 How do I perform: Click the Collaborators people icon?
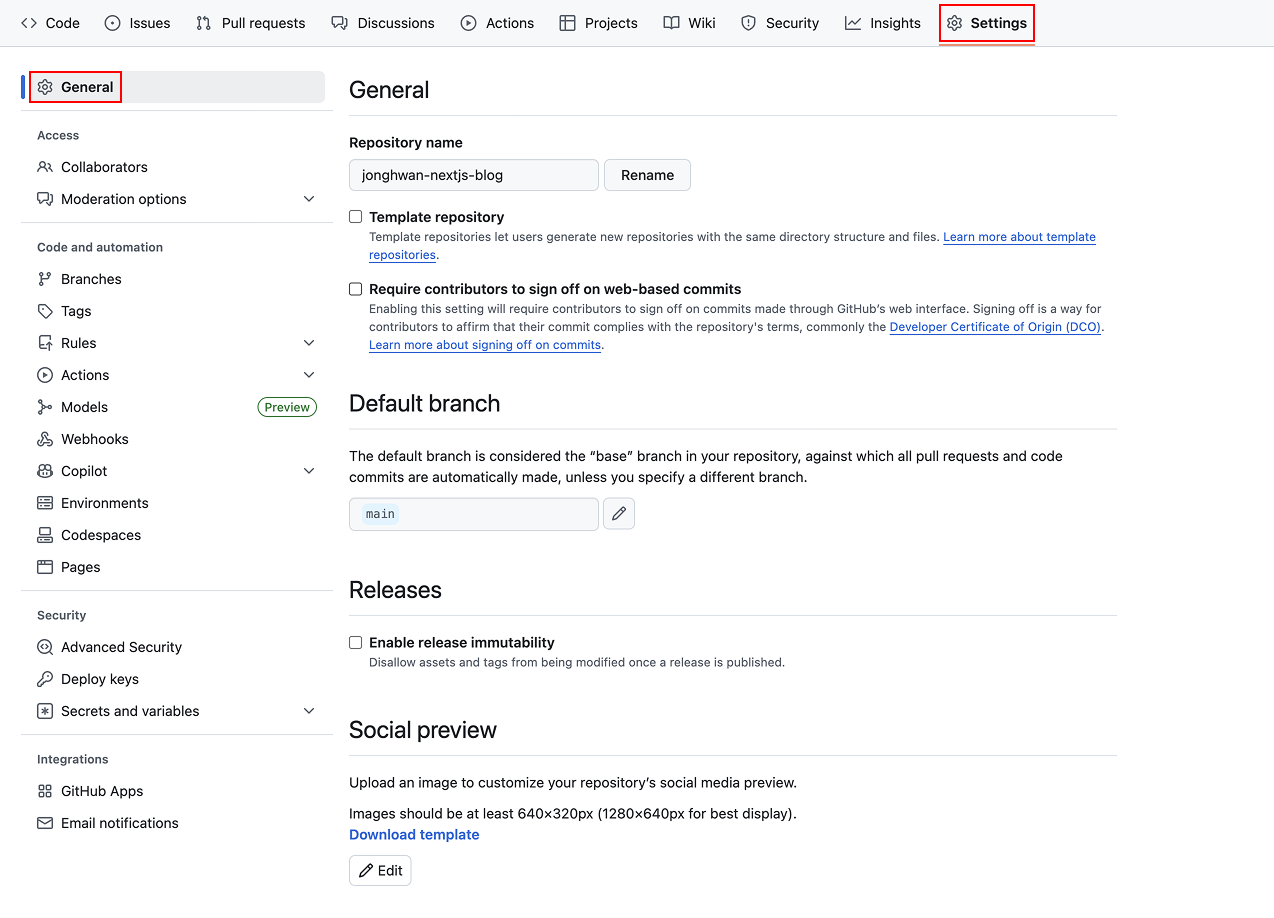coord(45,167)
